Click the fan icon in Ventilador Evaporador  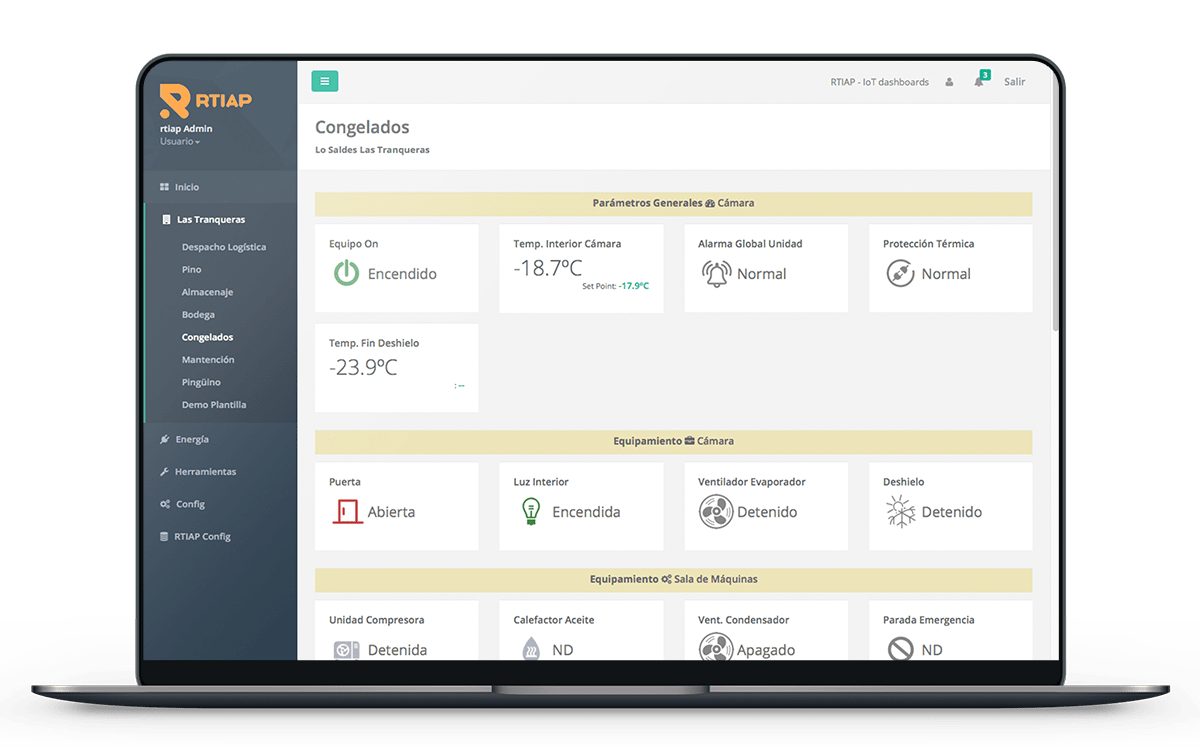[x=716, y=511]
